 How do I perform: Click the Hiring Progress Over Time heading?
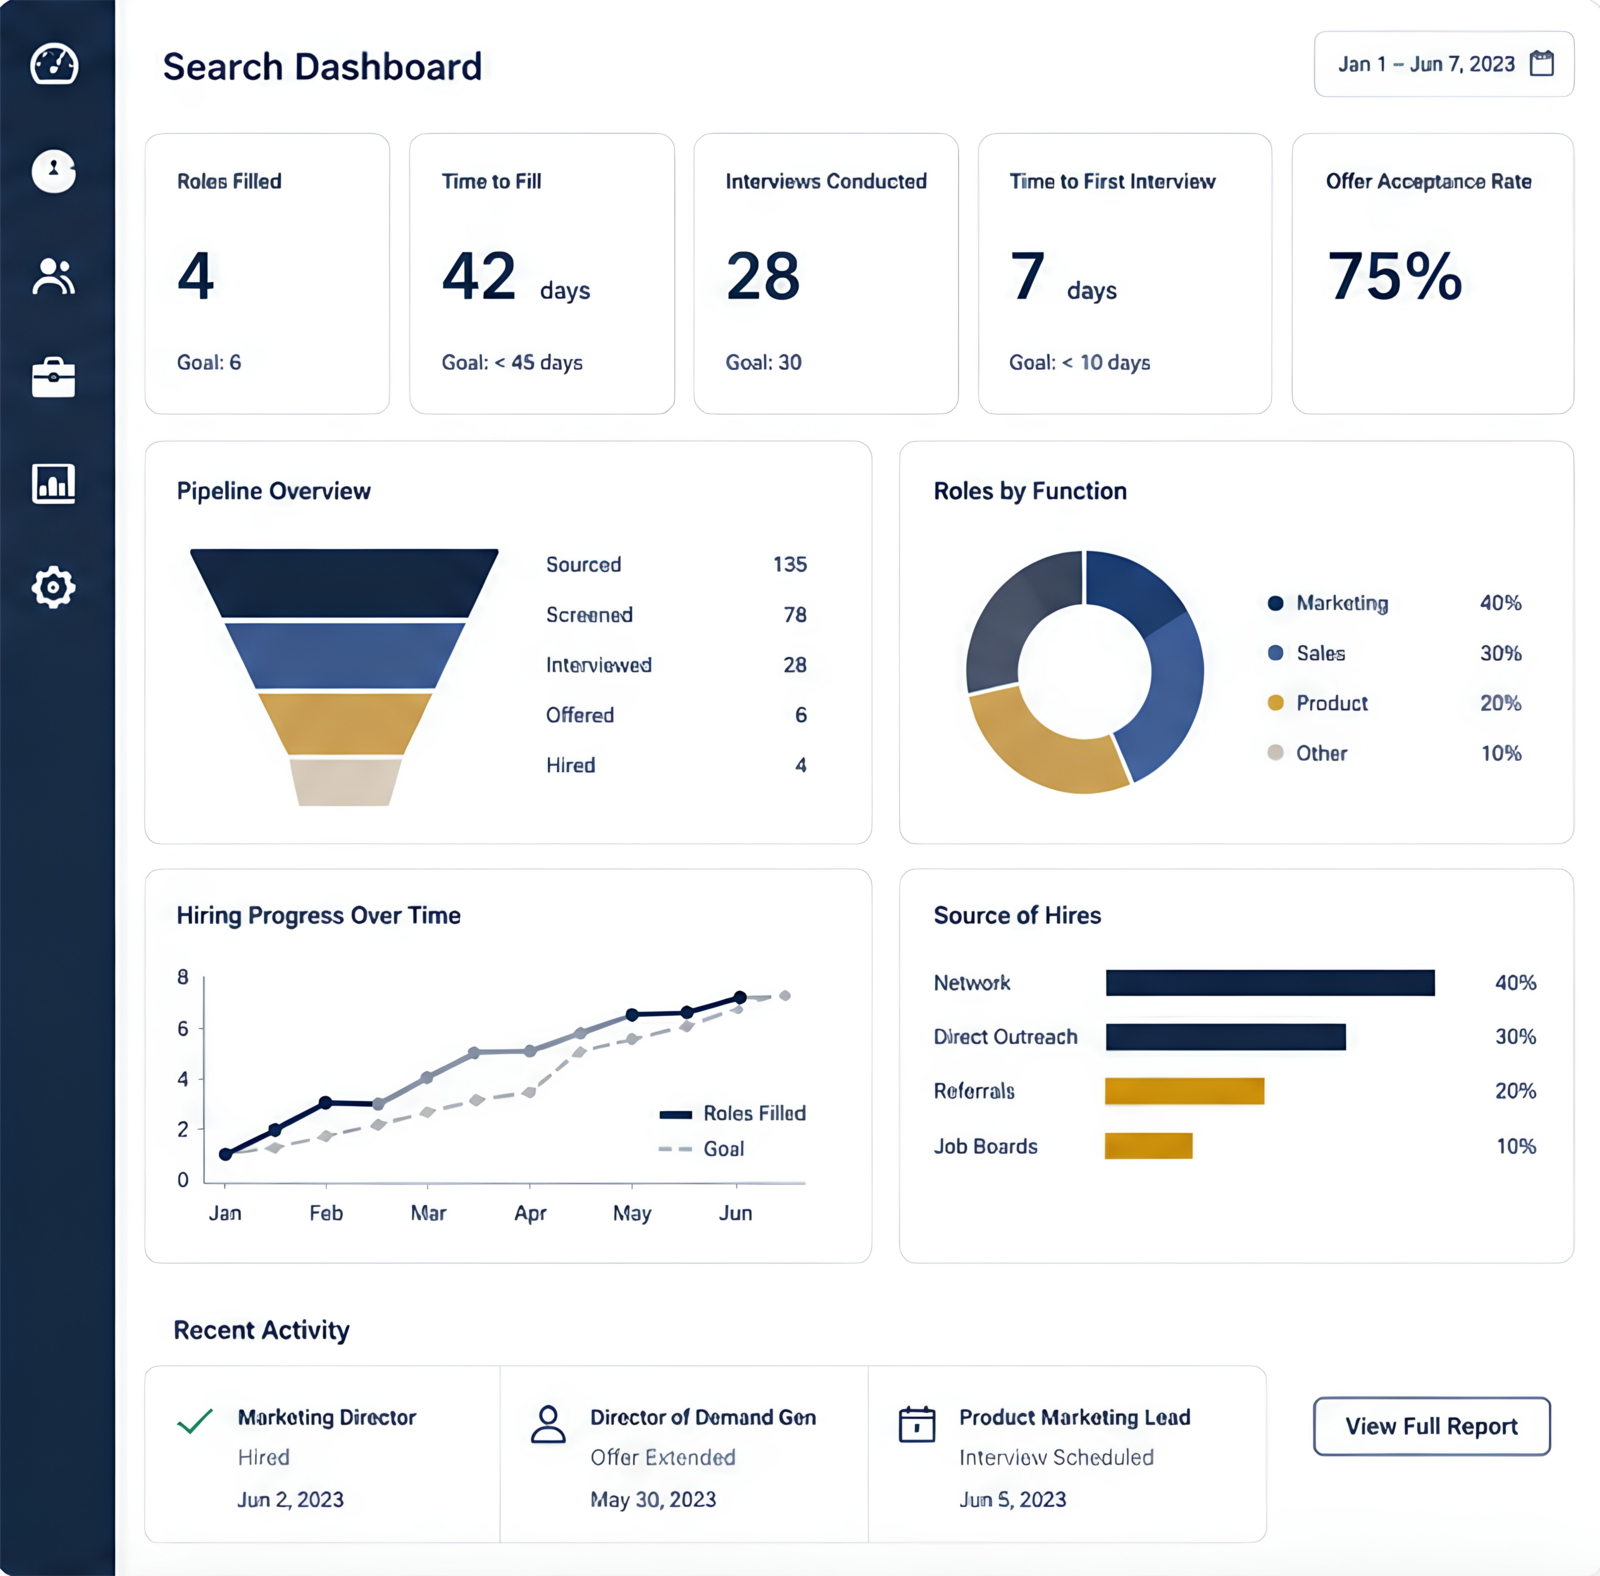318,916
